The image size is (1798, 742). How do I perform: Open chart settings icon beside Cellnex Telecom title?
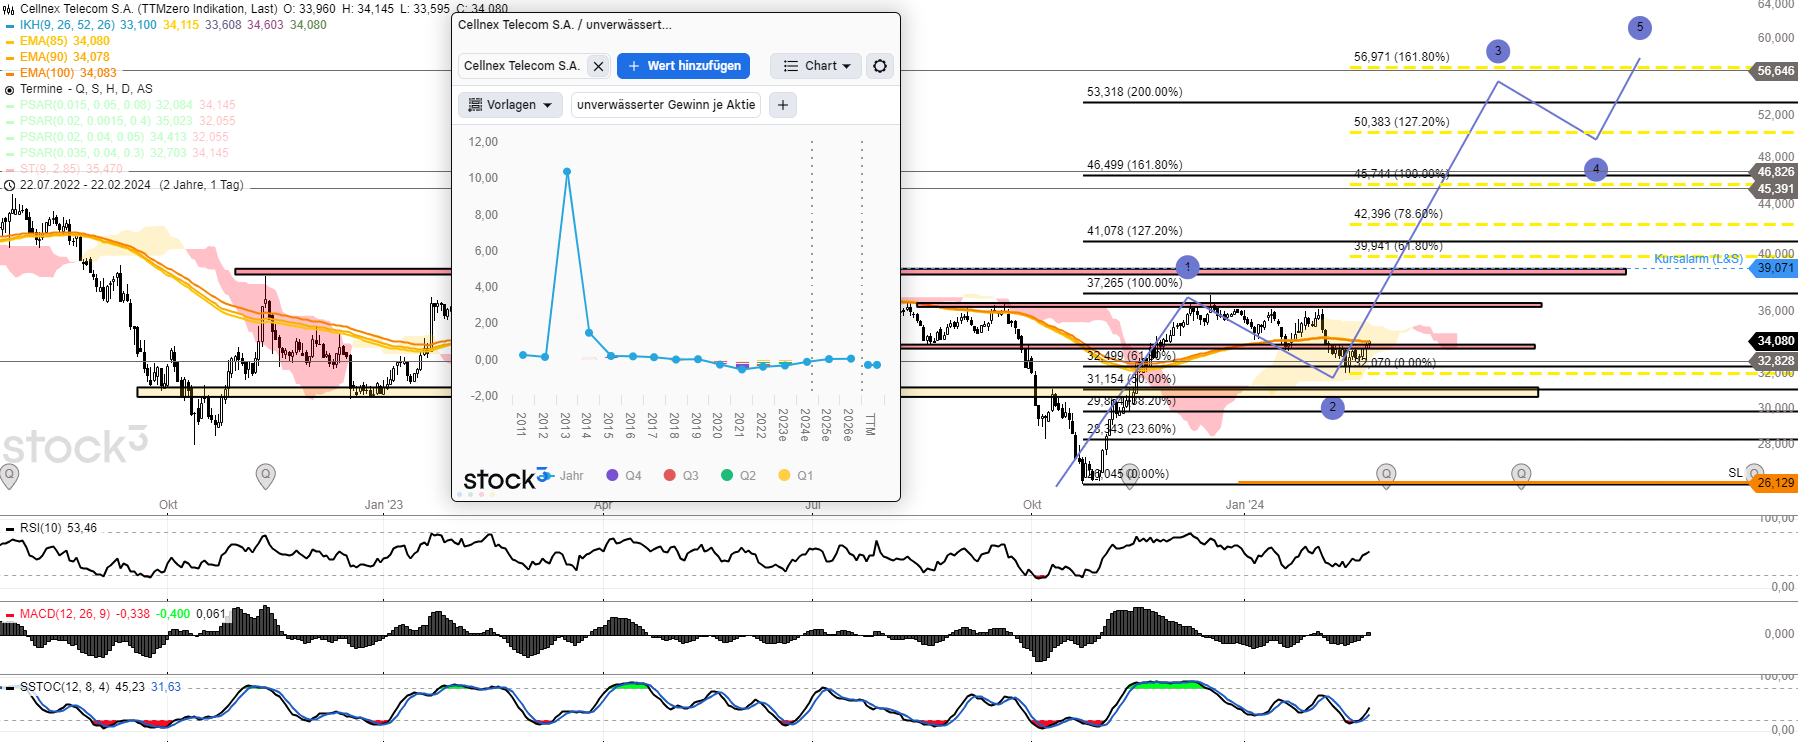(9, 9)
